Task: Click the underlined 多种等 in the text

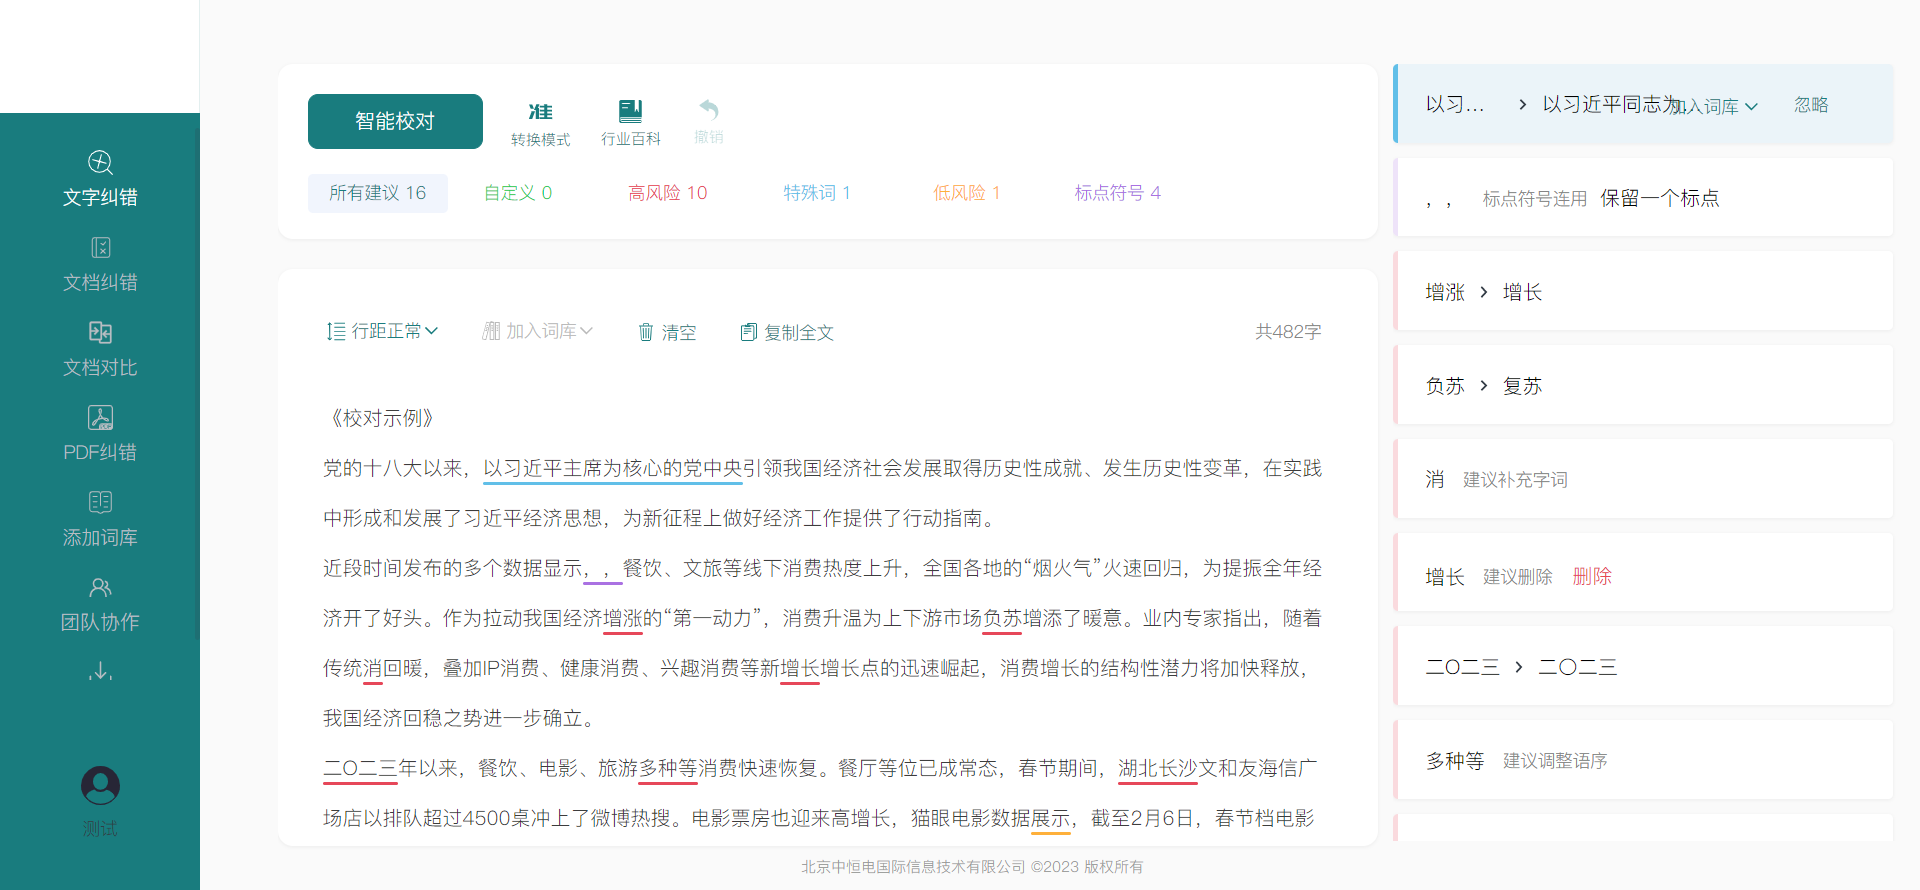Action: coord(668,768)
